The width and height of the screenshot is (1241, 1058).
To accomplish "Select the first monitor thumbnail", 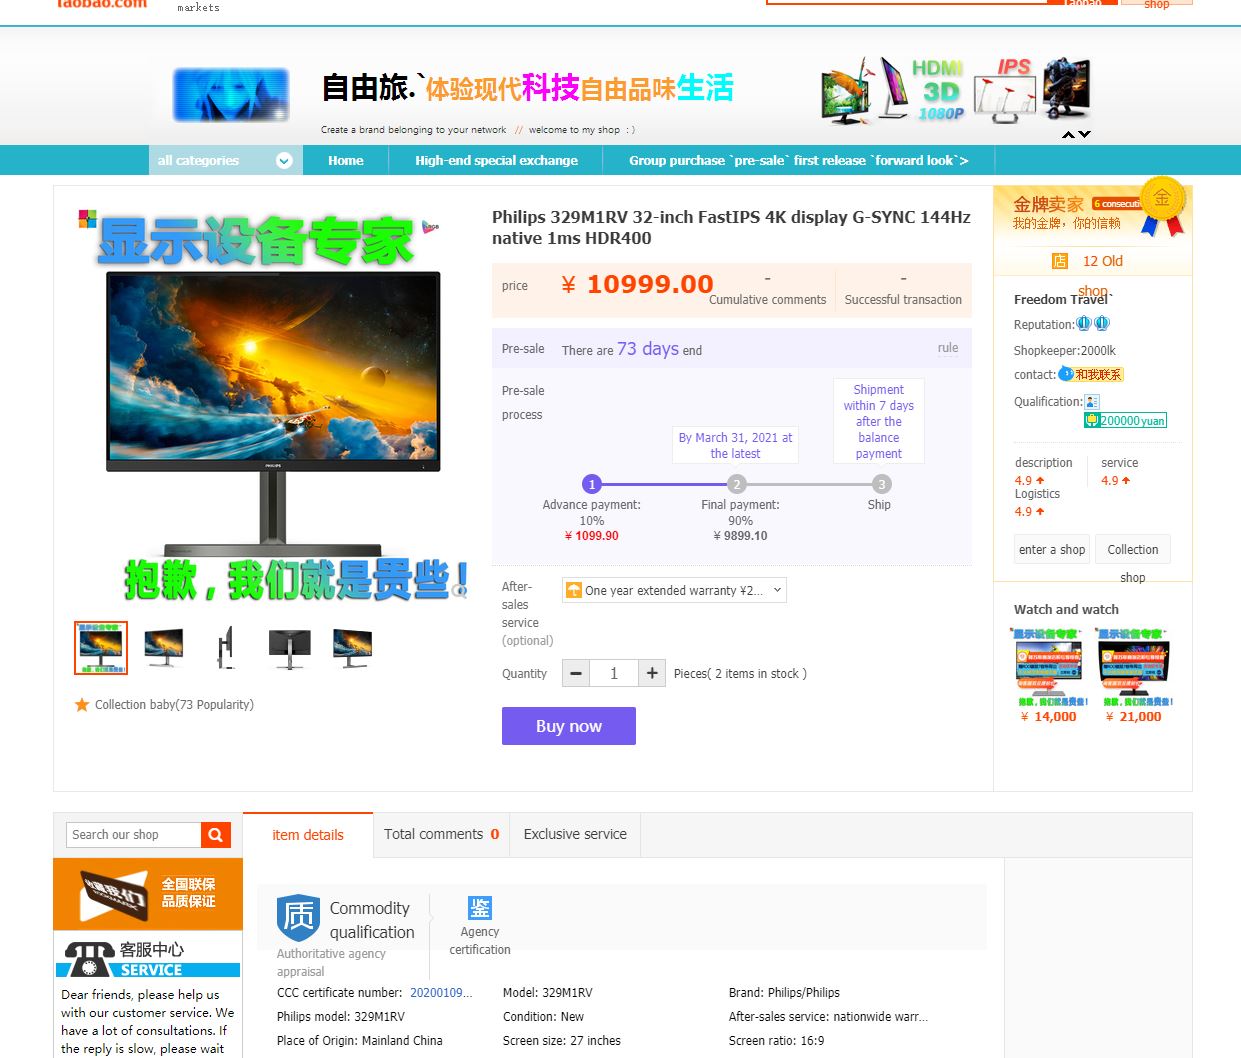I will (101, 648).
